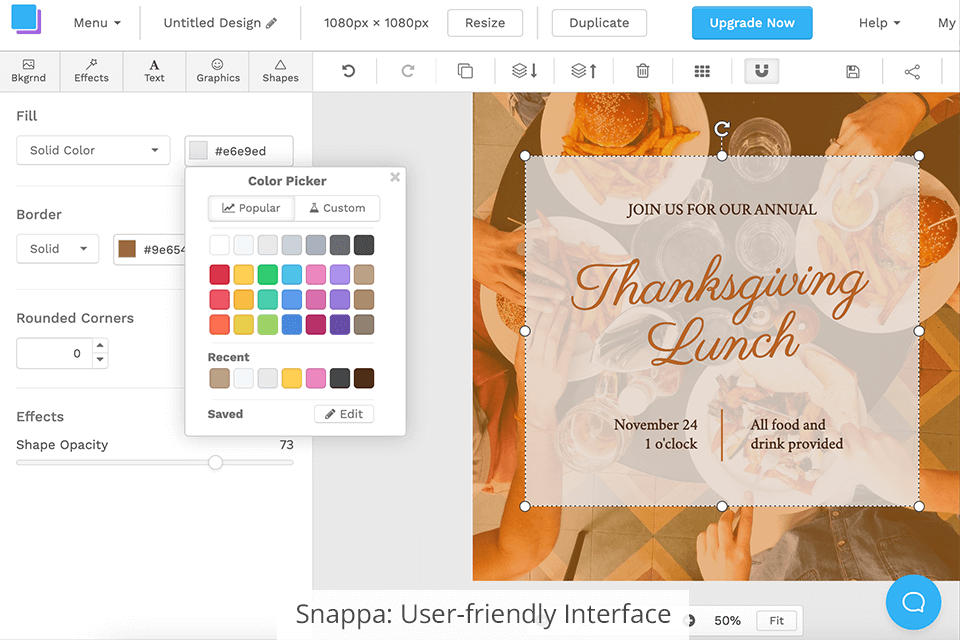Save design with floppy disk icon
960x640 pixels.
[853, 72]
